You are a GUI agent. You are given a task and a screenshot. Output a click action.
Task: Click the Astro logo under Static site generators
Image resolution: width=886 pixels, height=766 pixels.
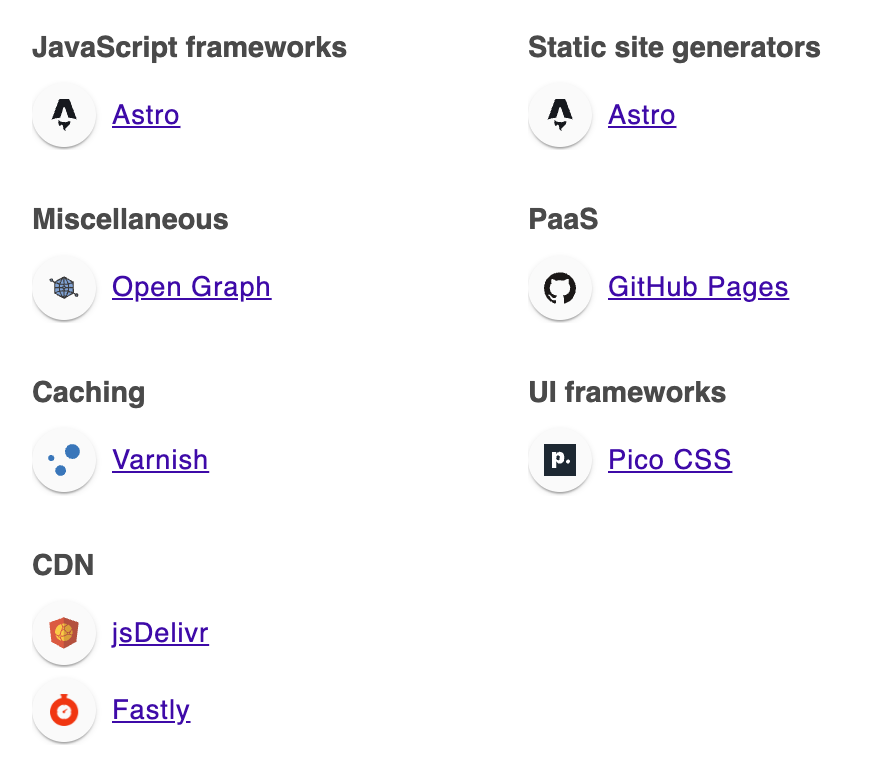pyautogui.click(x=560, y=115)
